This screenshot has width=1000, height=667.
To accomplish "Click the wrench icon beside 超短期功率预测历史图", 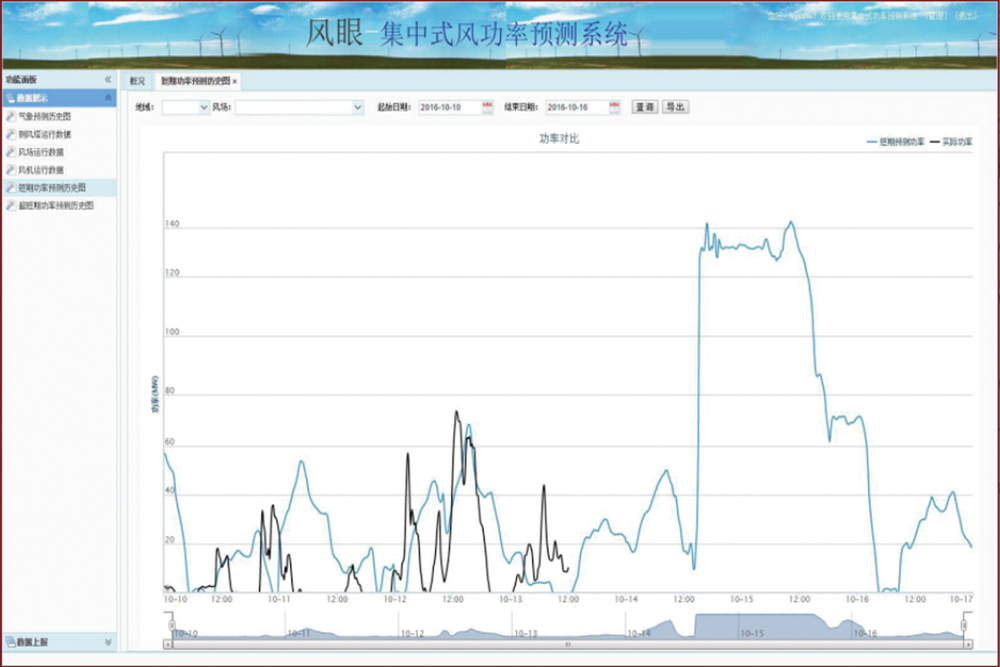I will [x=11, y=205].
